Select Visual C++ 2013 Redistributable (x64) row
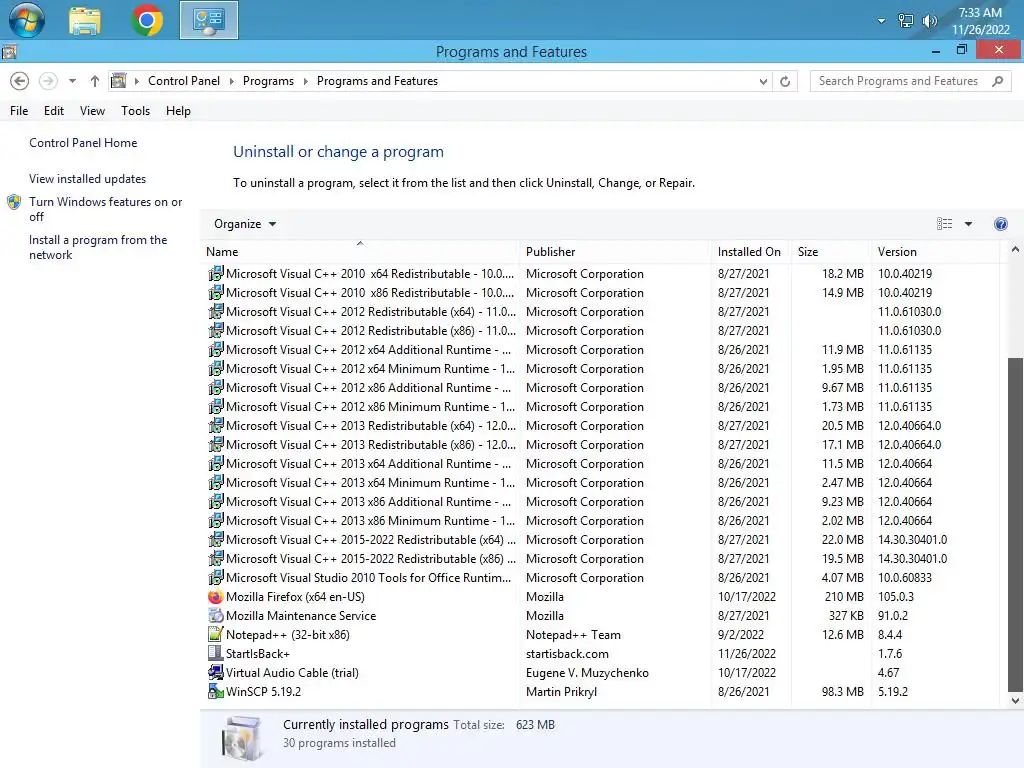The height and width of the screenshot is (768, 1024). point(602,426)
